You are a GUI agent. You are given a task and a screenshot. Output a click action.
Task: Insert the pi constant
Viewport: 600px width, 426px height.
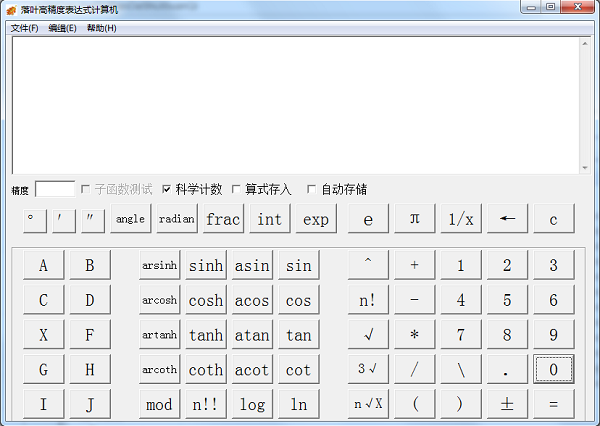(x=414, y=219)
